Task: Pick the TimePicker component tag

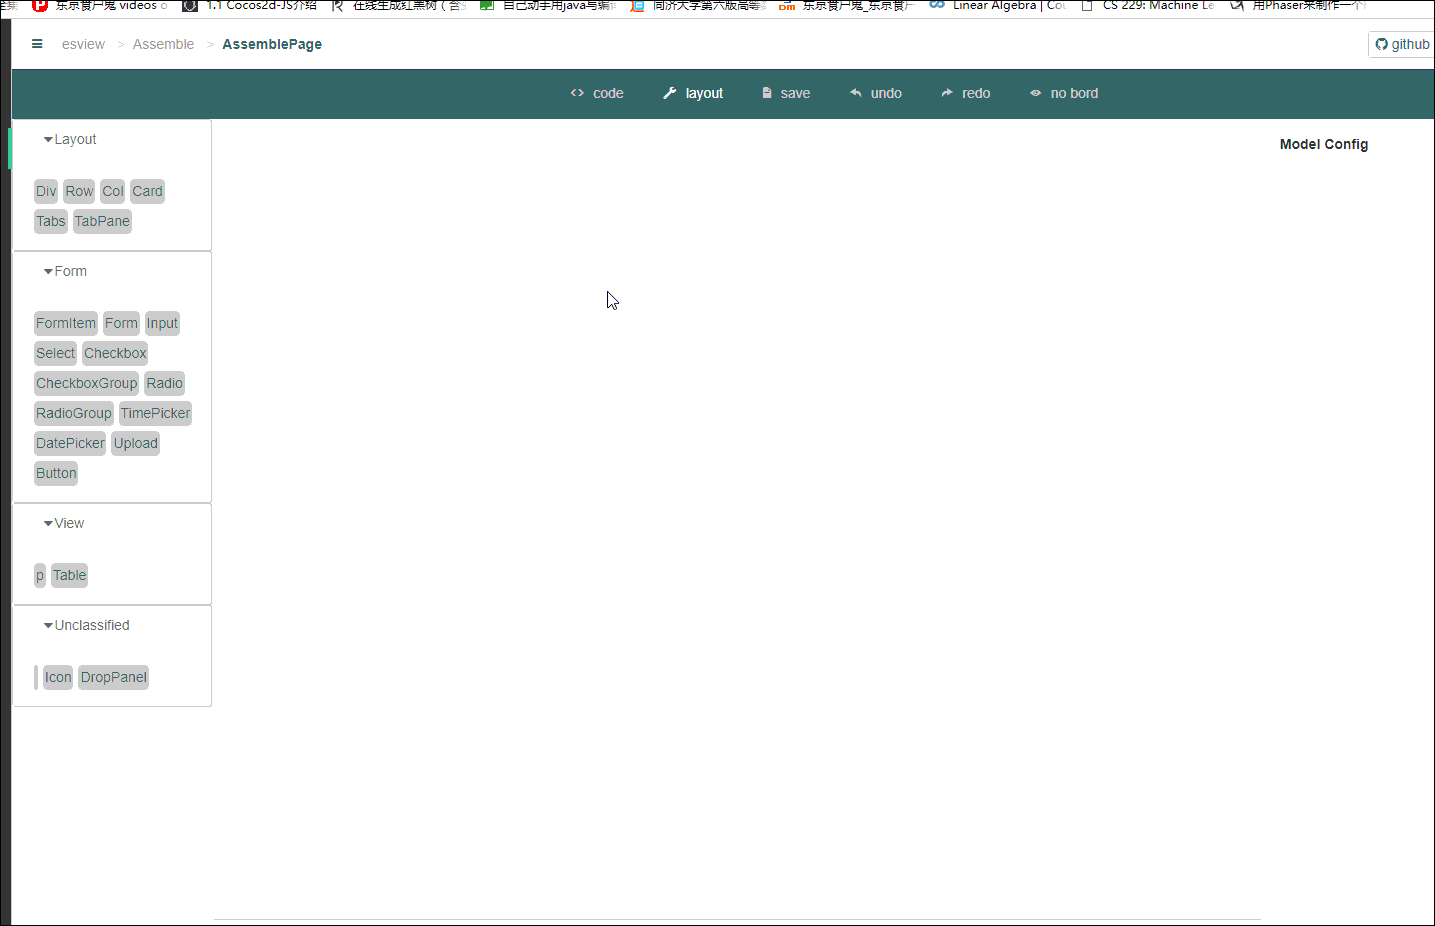Action: (155, 413)
